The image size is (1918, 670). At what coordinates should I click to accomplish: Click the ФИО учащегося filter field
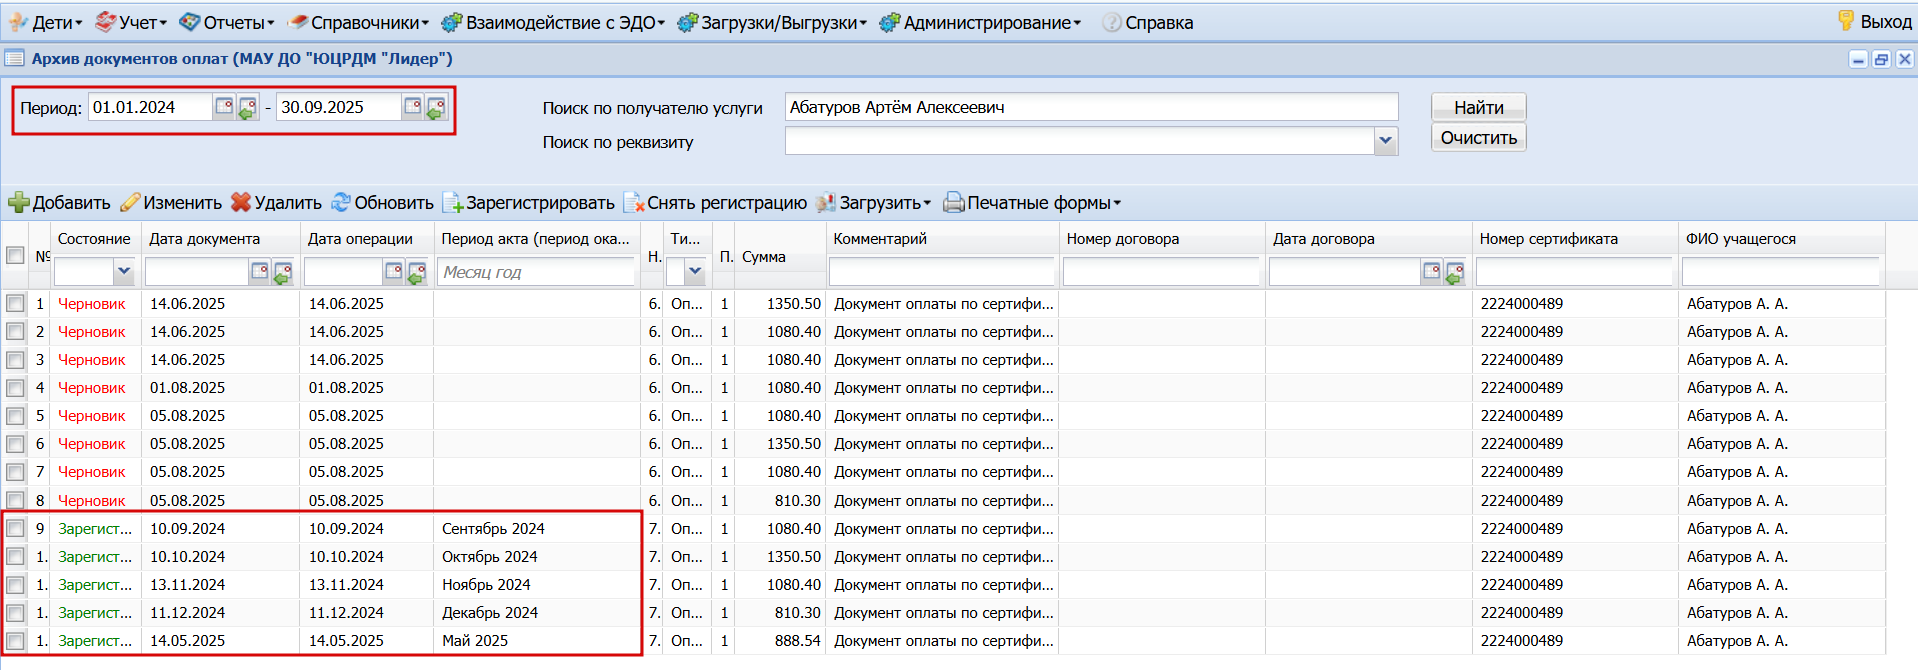pyautogui.click(x=1780, y=271)
